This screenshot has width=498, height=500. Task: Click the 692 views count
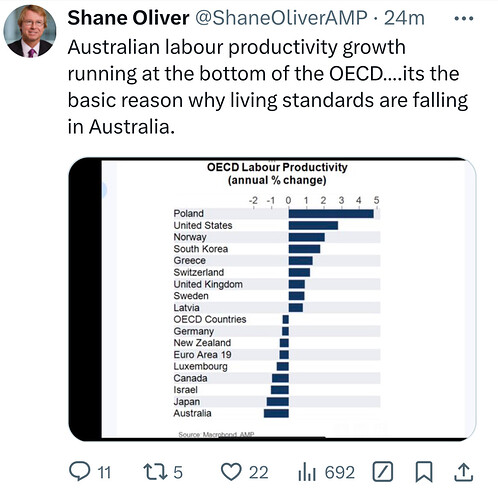pos(340,473)
